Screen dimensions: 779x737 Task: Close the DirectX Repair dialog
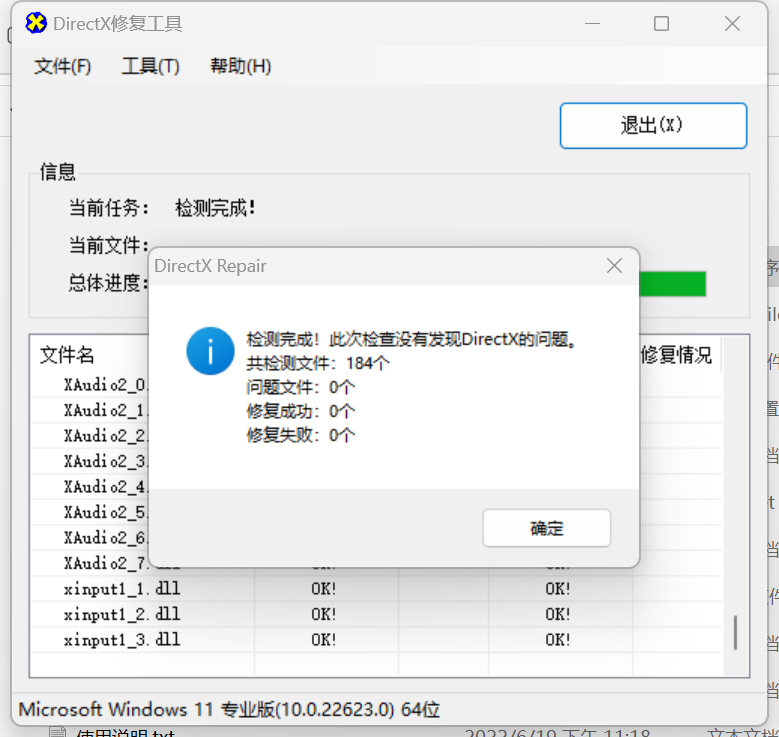[x=615, y=266]
